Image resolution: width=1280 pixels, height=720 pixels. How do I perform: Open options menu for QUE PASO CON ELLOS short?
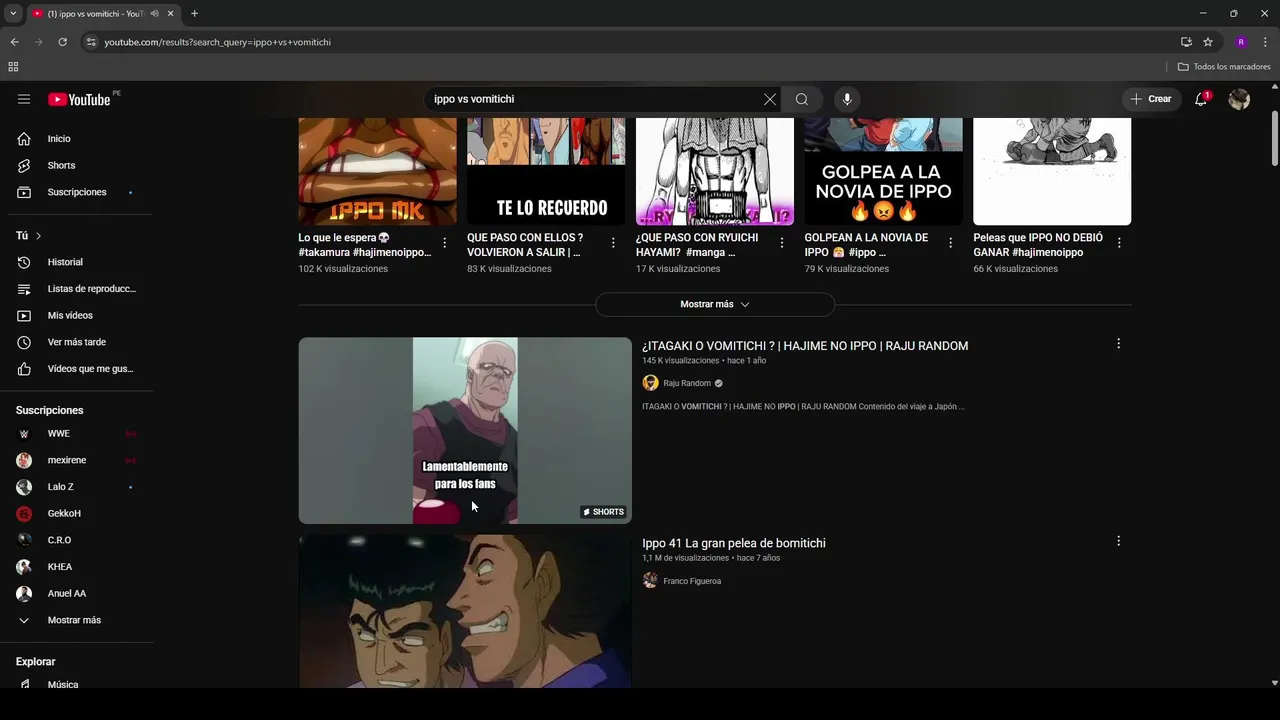click(613, 243)
